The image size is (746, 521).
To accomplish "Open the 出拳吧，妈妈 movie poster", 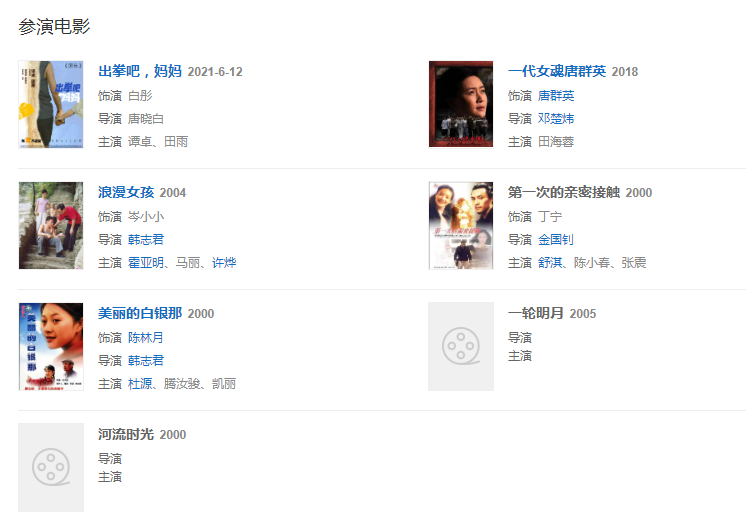I will (51, 104).
